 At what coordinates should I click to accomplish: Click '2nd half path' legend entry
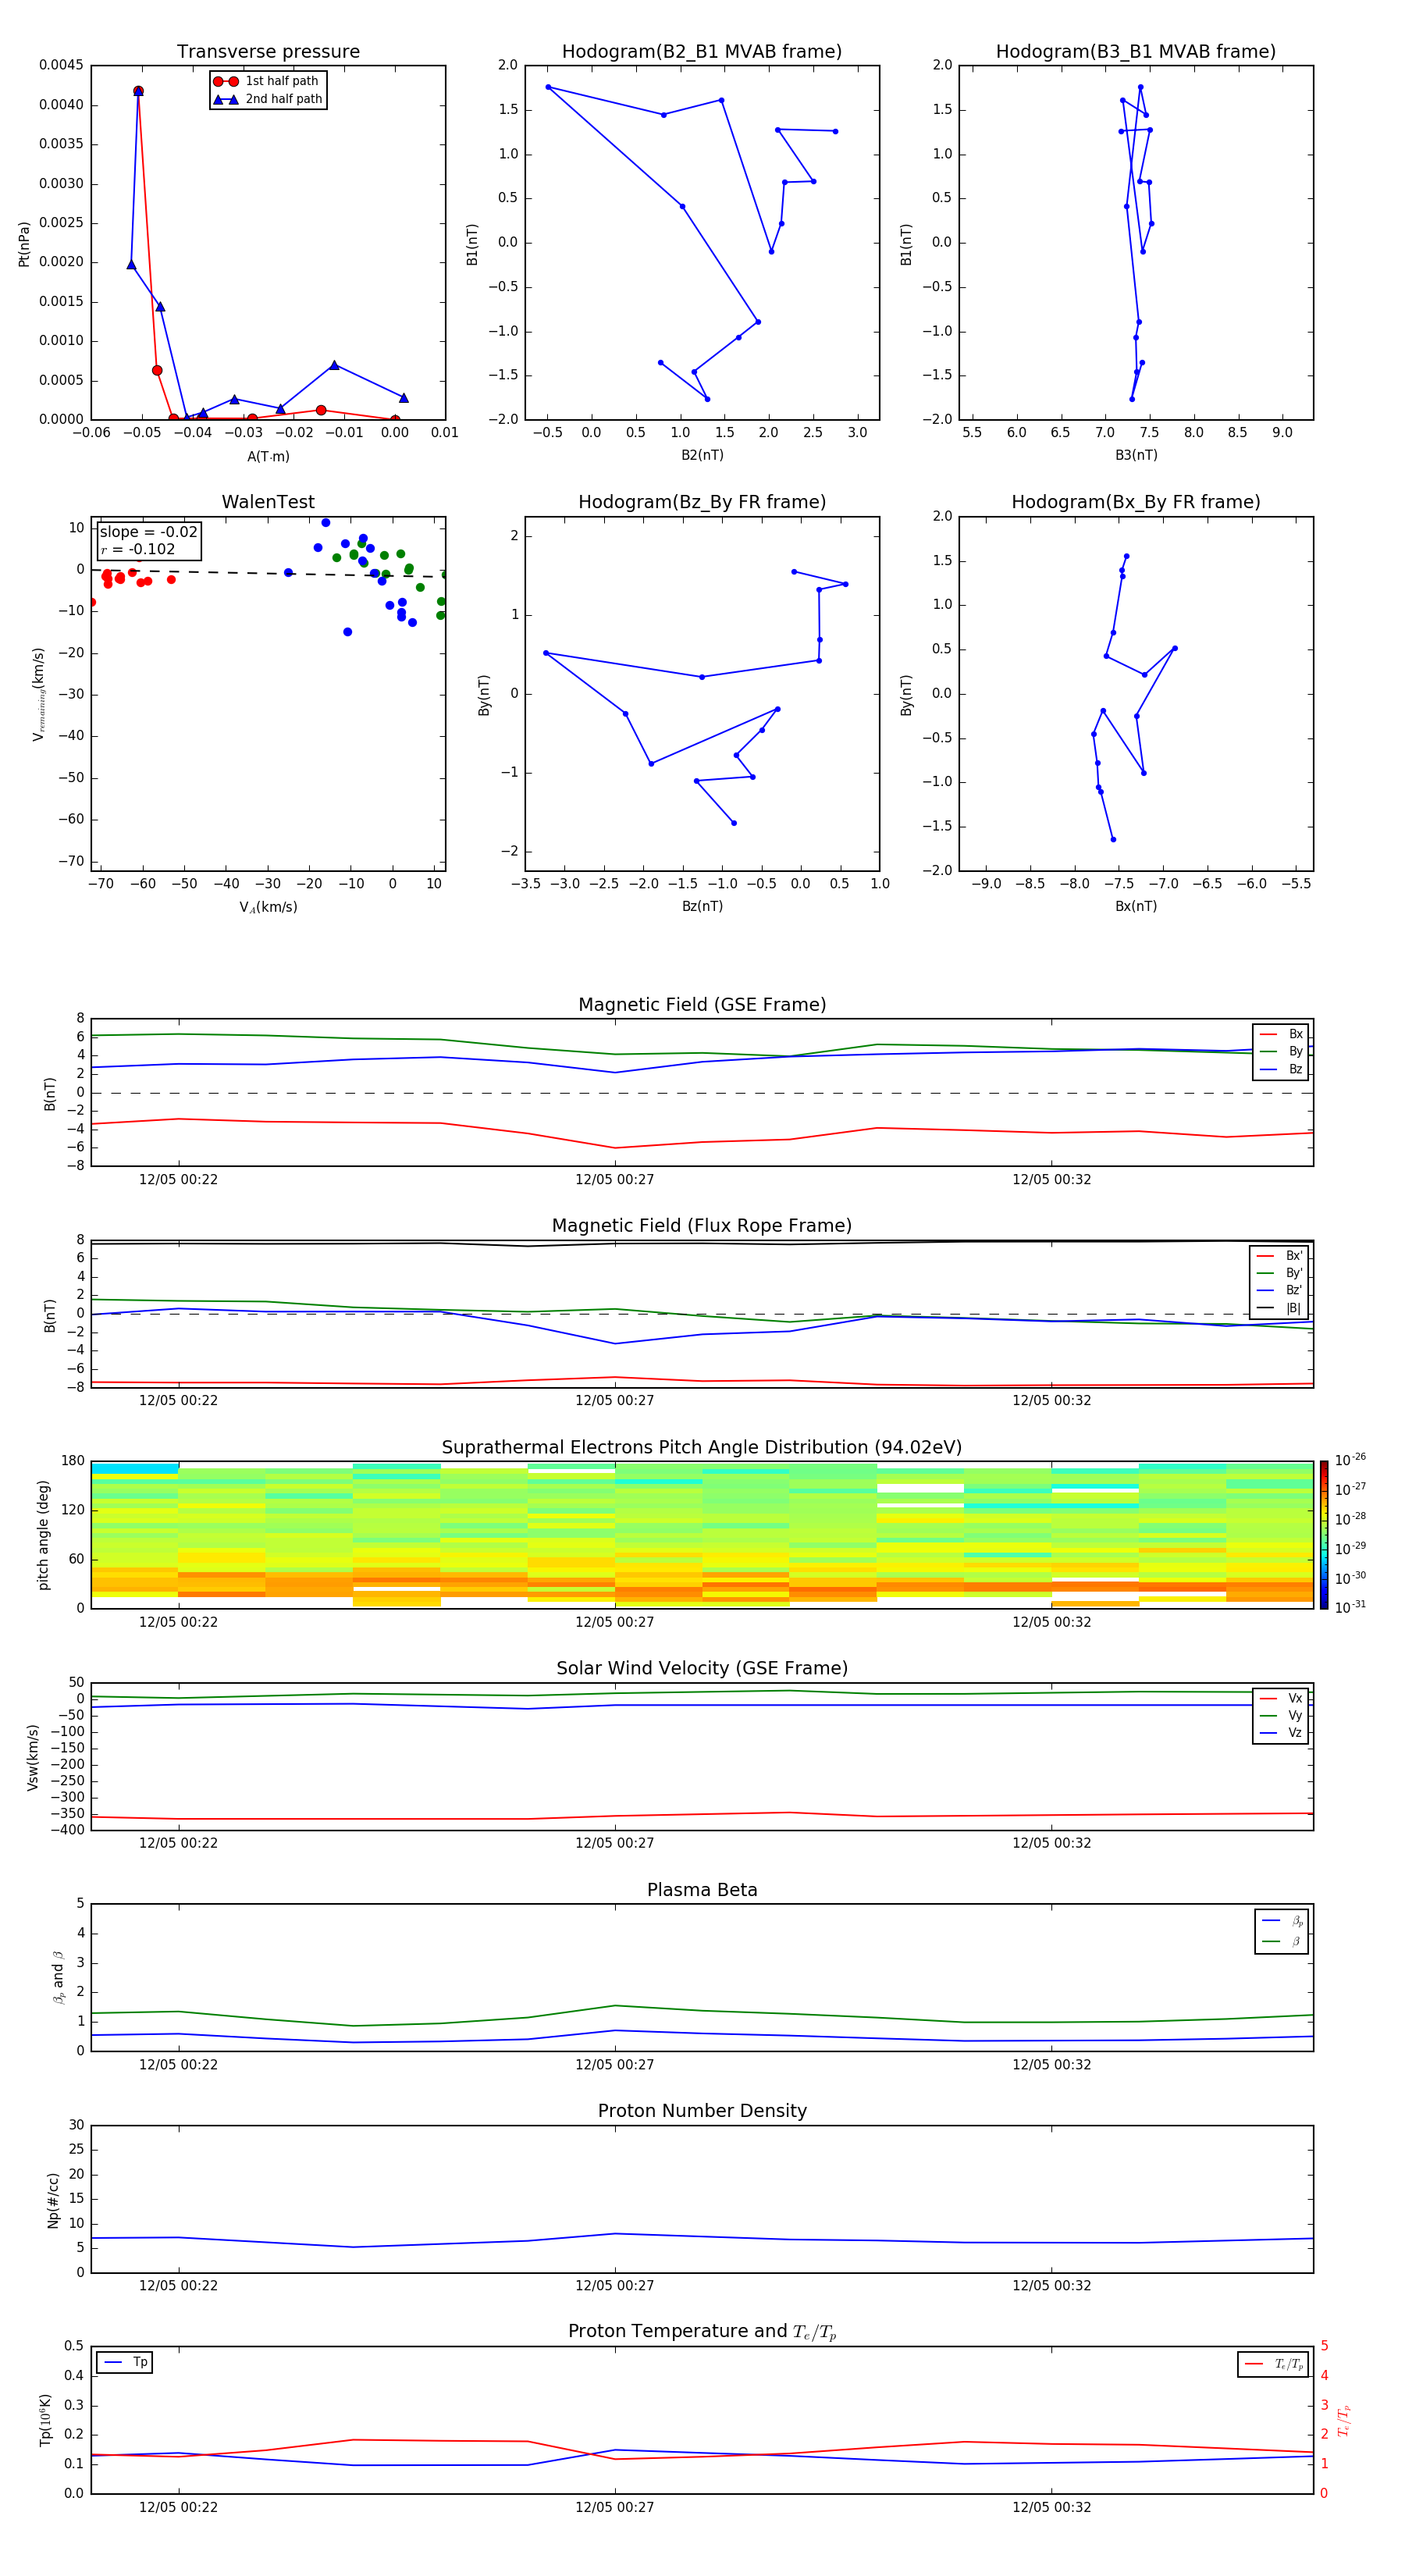coord(268,99)
